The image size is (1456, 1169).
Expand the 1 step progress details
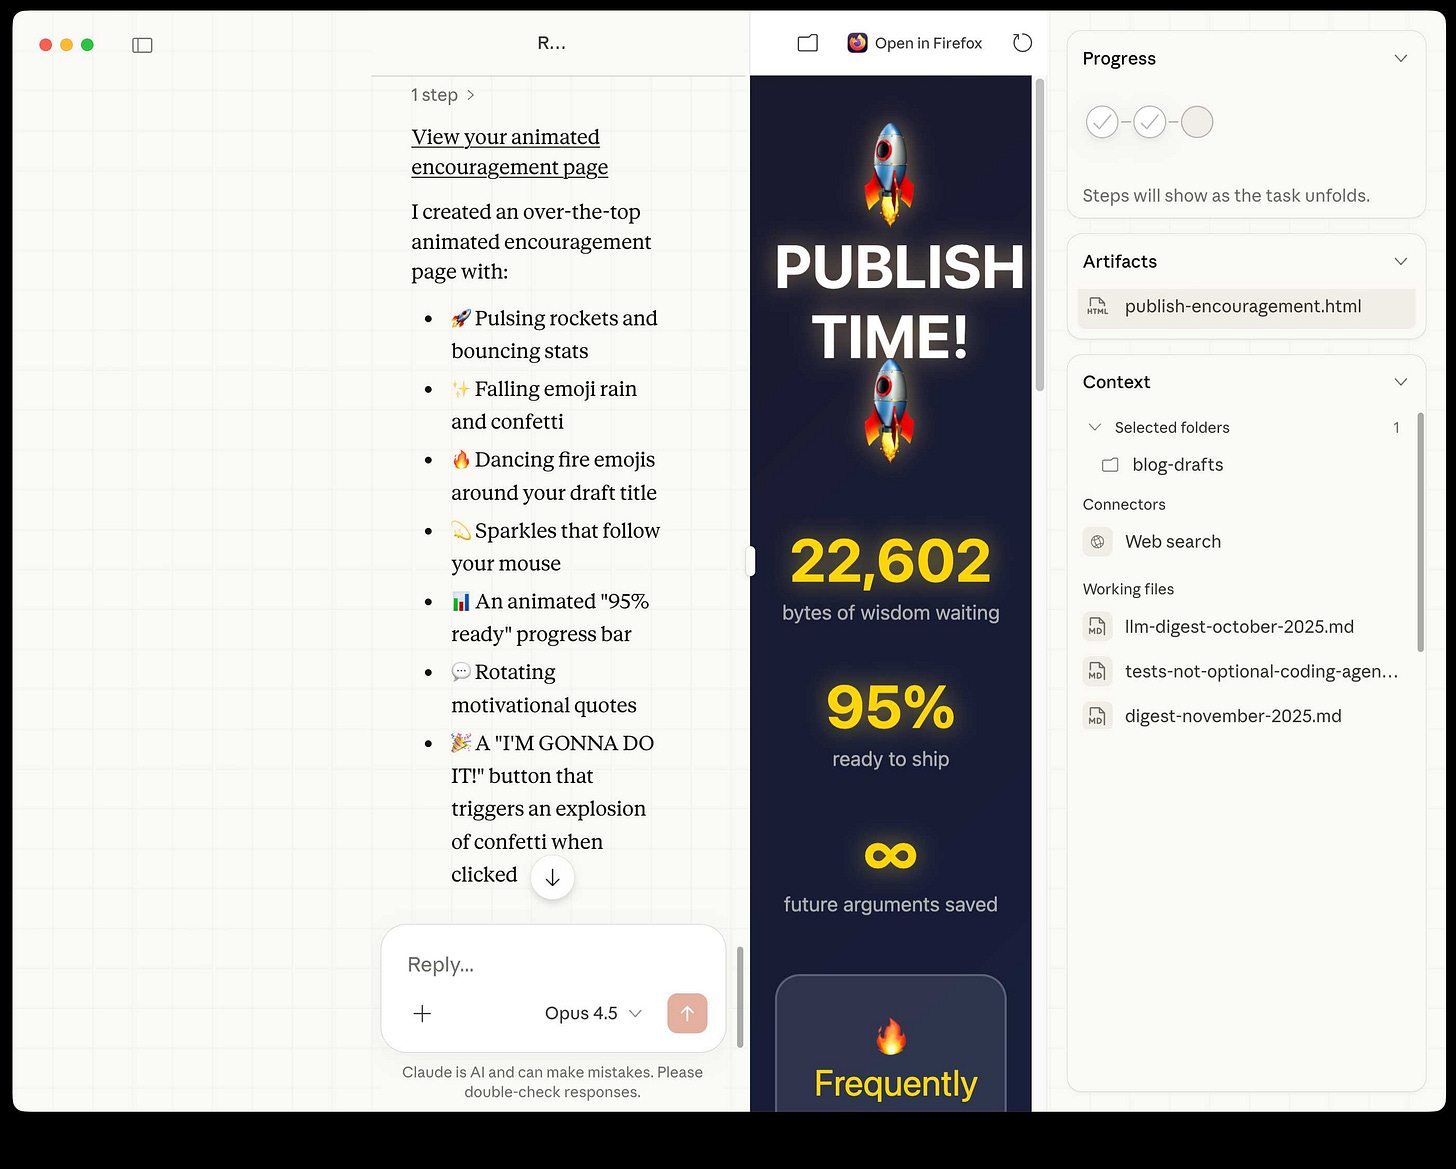[x=442, y=95]
